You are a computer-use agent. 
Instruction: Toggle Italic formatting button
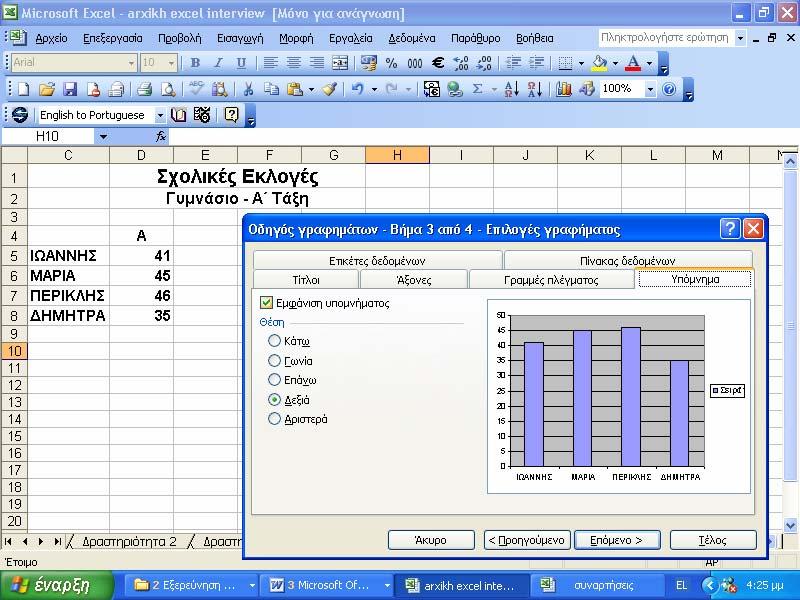click(218, 63)
